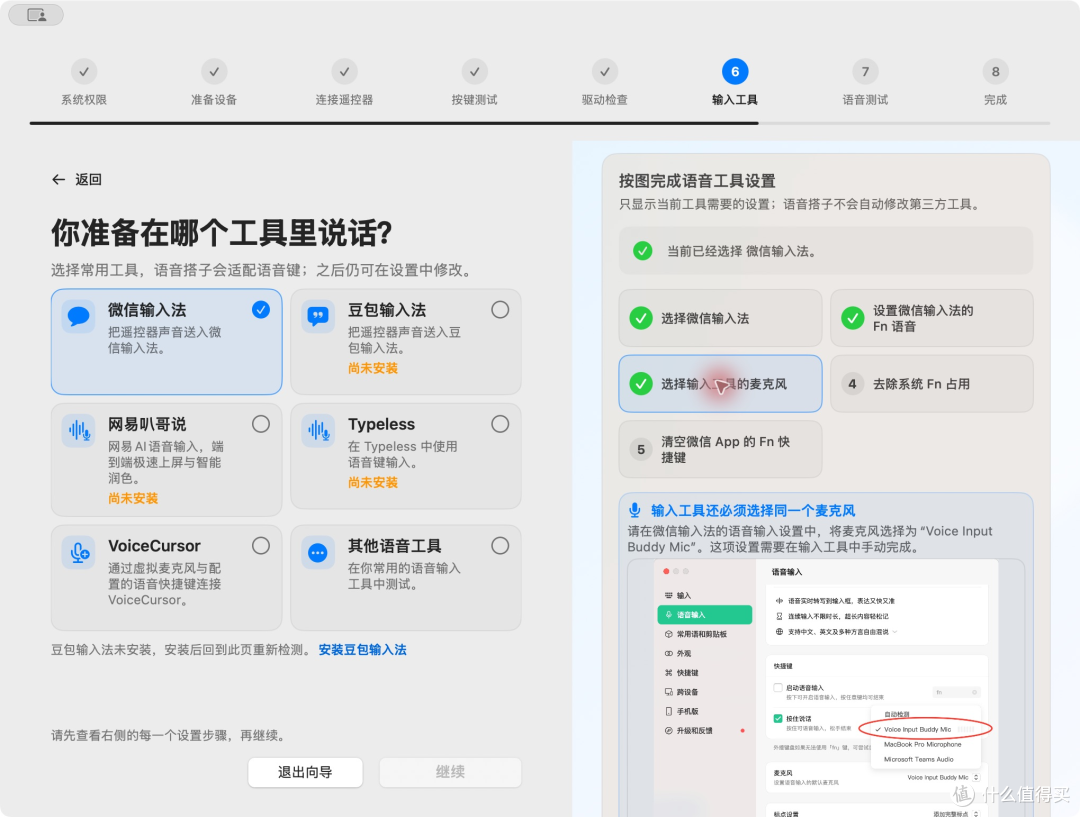Click the 退出向导 button
The image size is (1080, 817).
[305, 772]
